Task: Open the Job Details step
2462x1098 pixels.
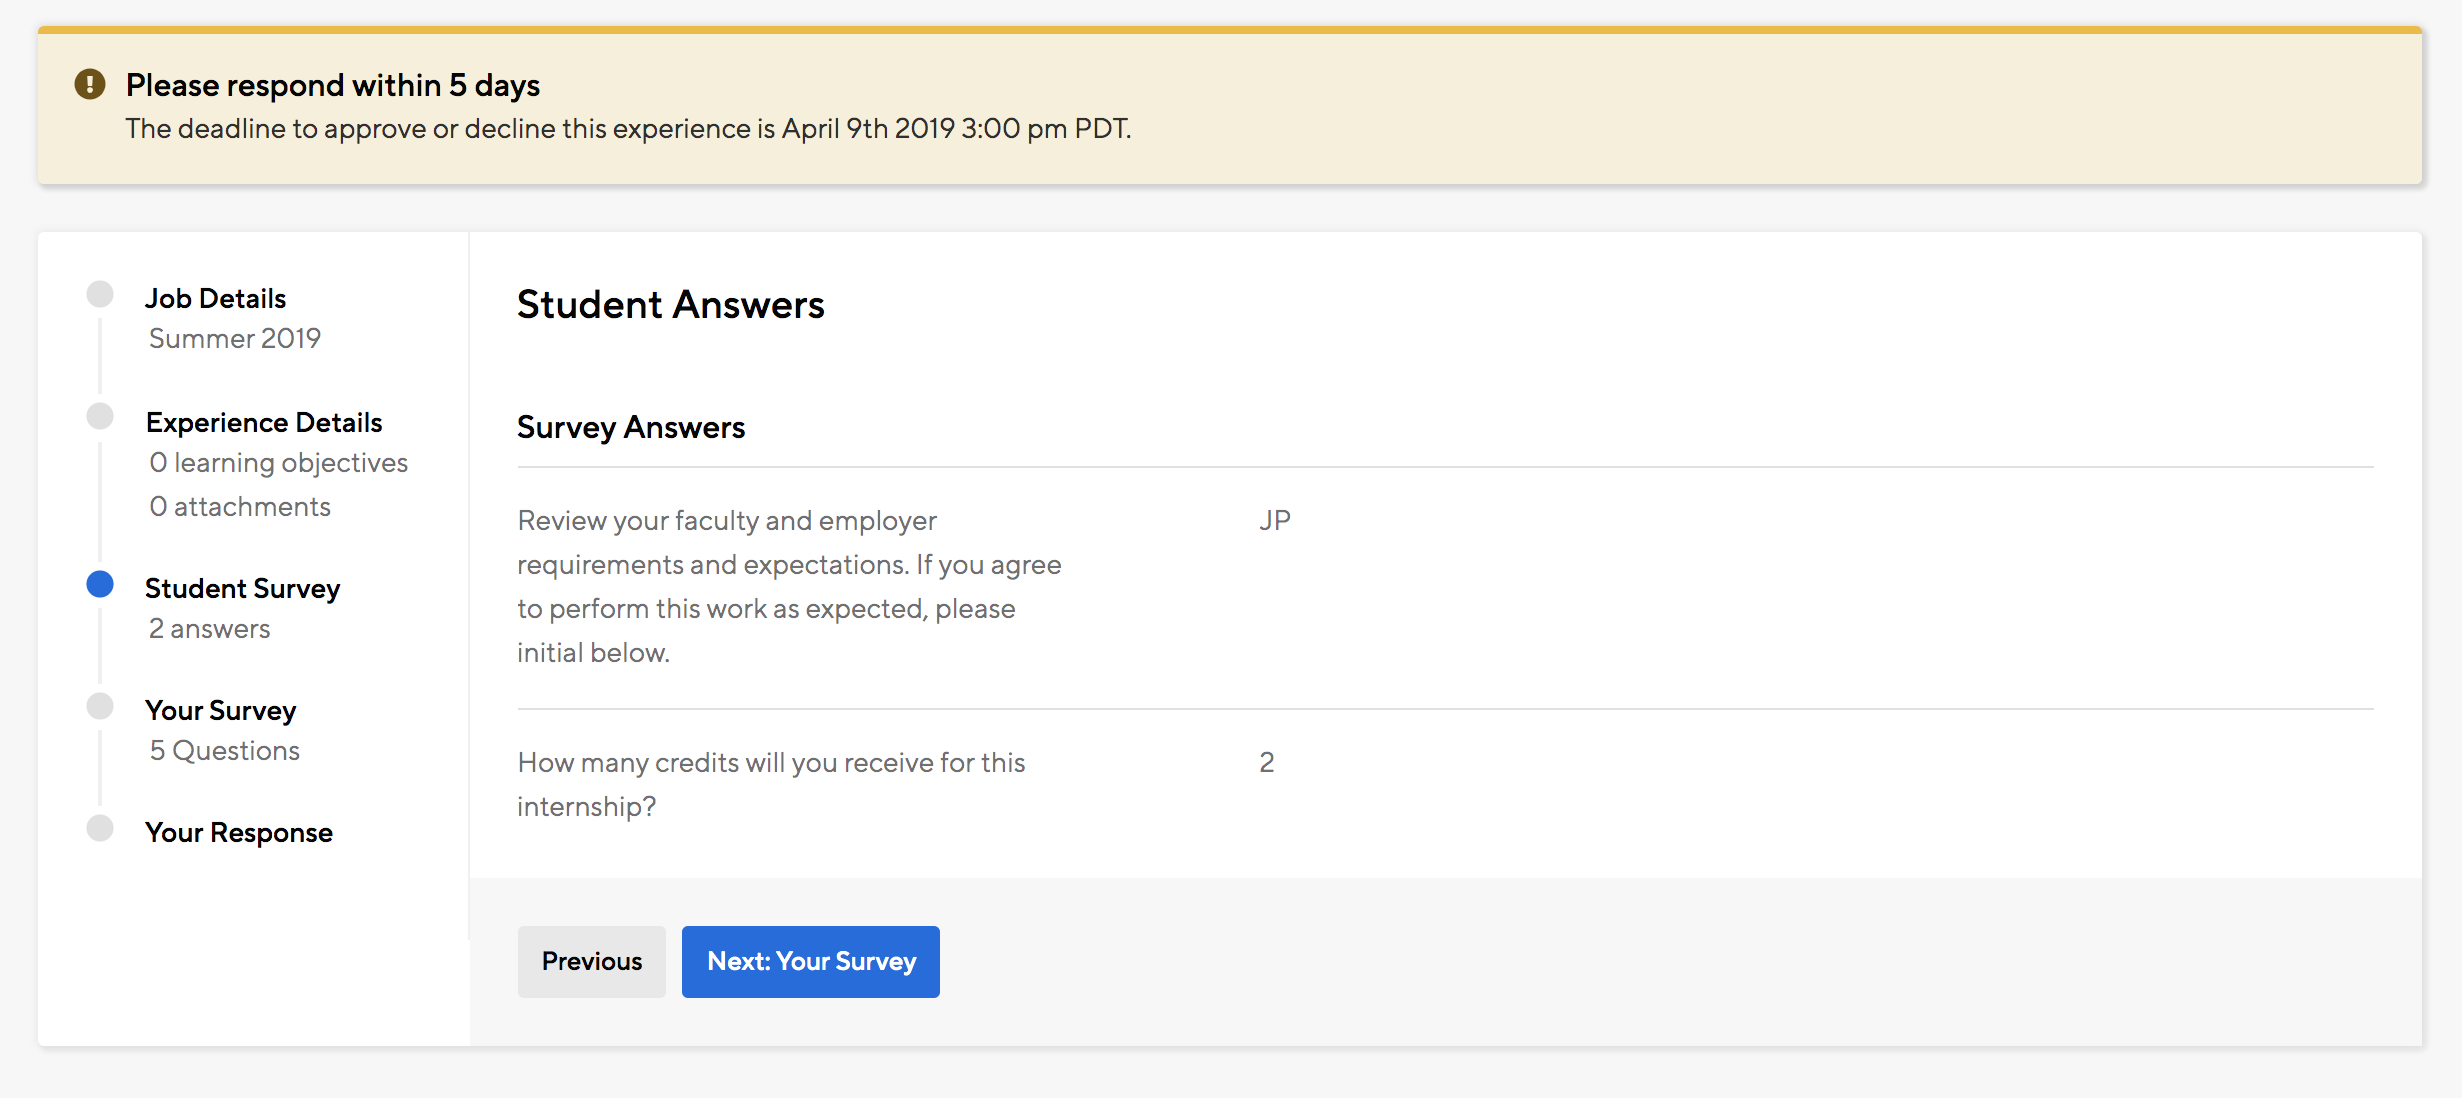Action: pos(215,298)
